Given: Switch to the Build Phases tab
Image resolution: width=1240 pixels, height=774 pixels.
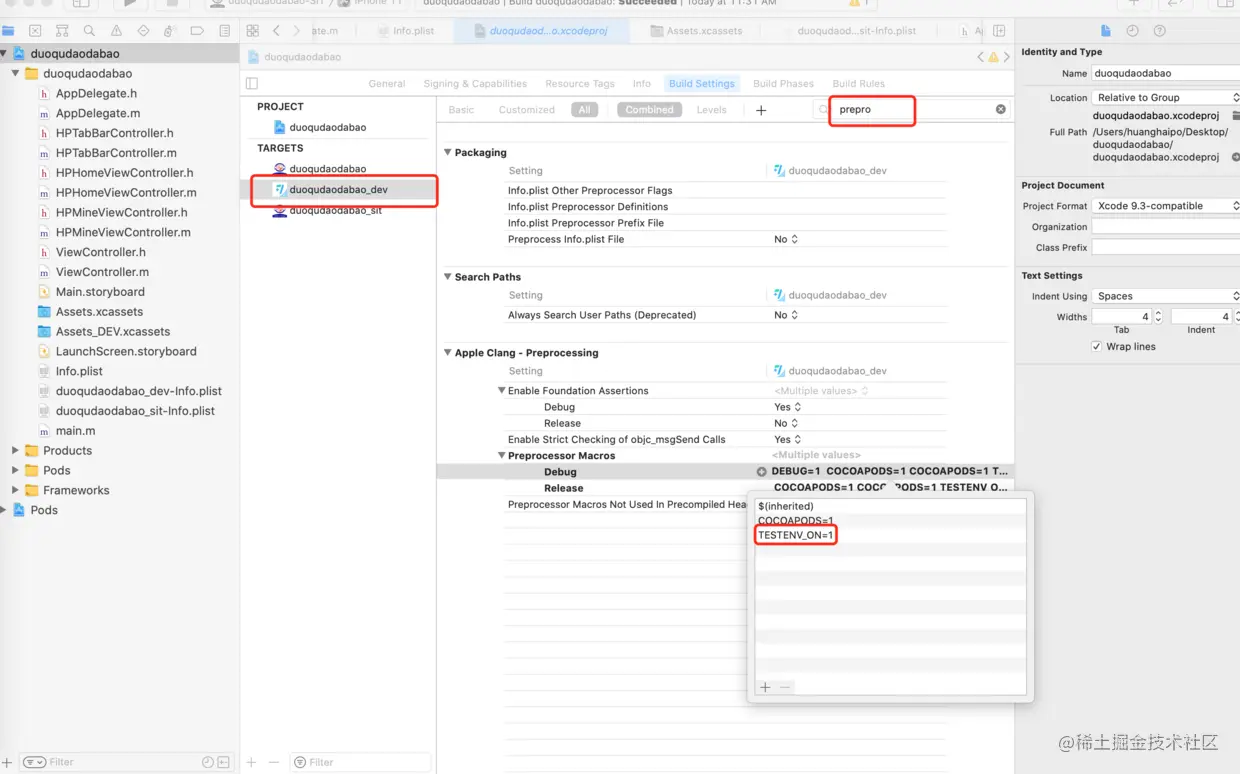Looking at the screenshot, I should tap(783, 84).
